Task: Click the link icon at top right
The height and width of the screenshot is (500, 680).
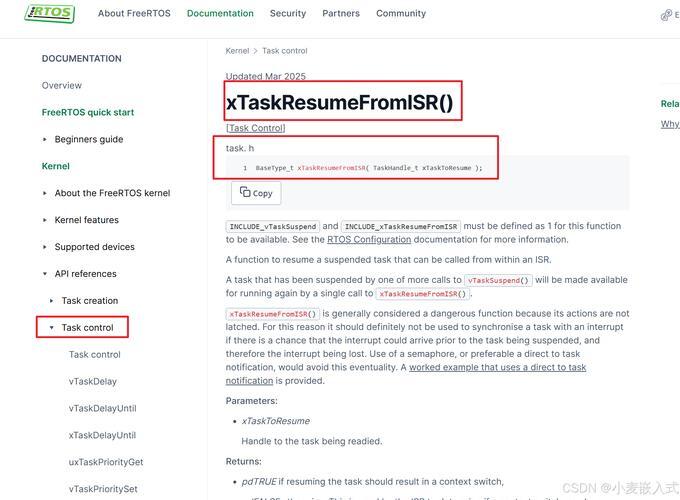Action: tap(666, 16)
